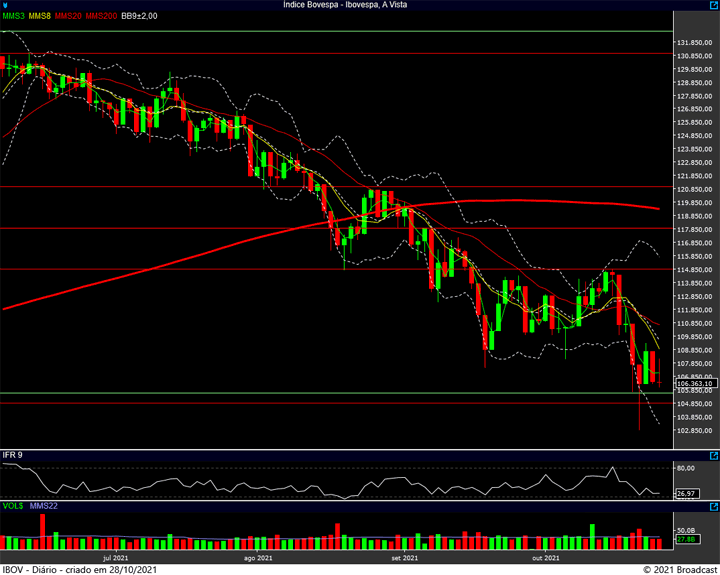This screenshot has height=575, width=720.
Task: Select the MMS22 volume average label
Action: click(44, 506)
